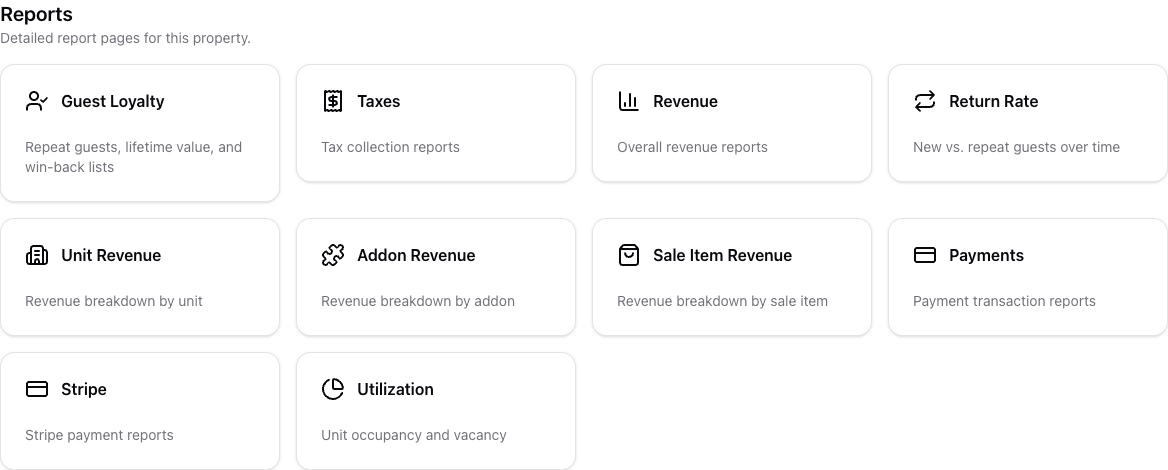Open the Return Rate report title
The width and height of the screenshot is (1168, 470).
(x=994, y=101)
